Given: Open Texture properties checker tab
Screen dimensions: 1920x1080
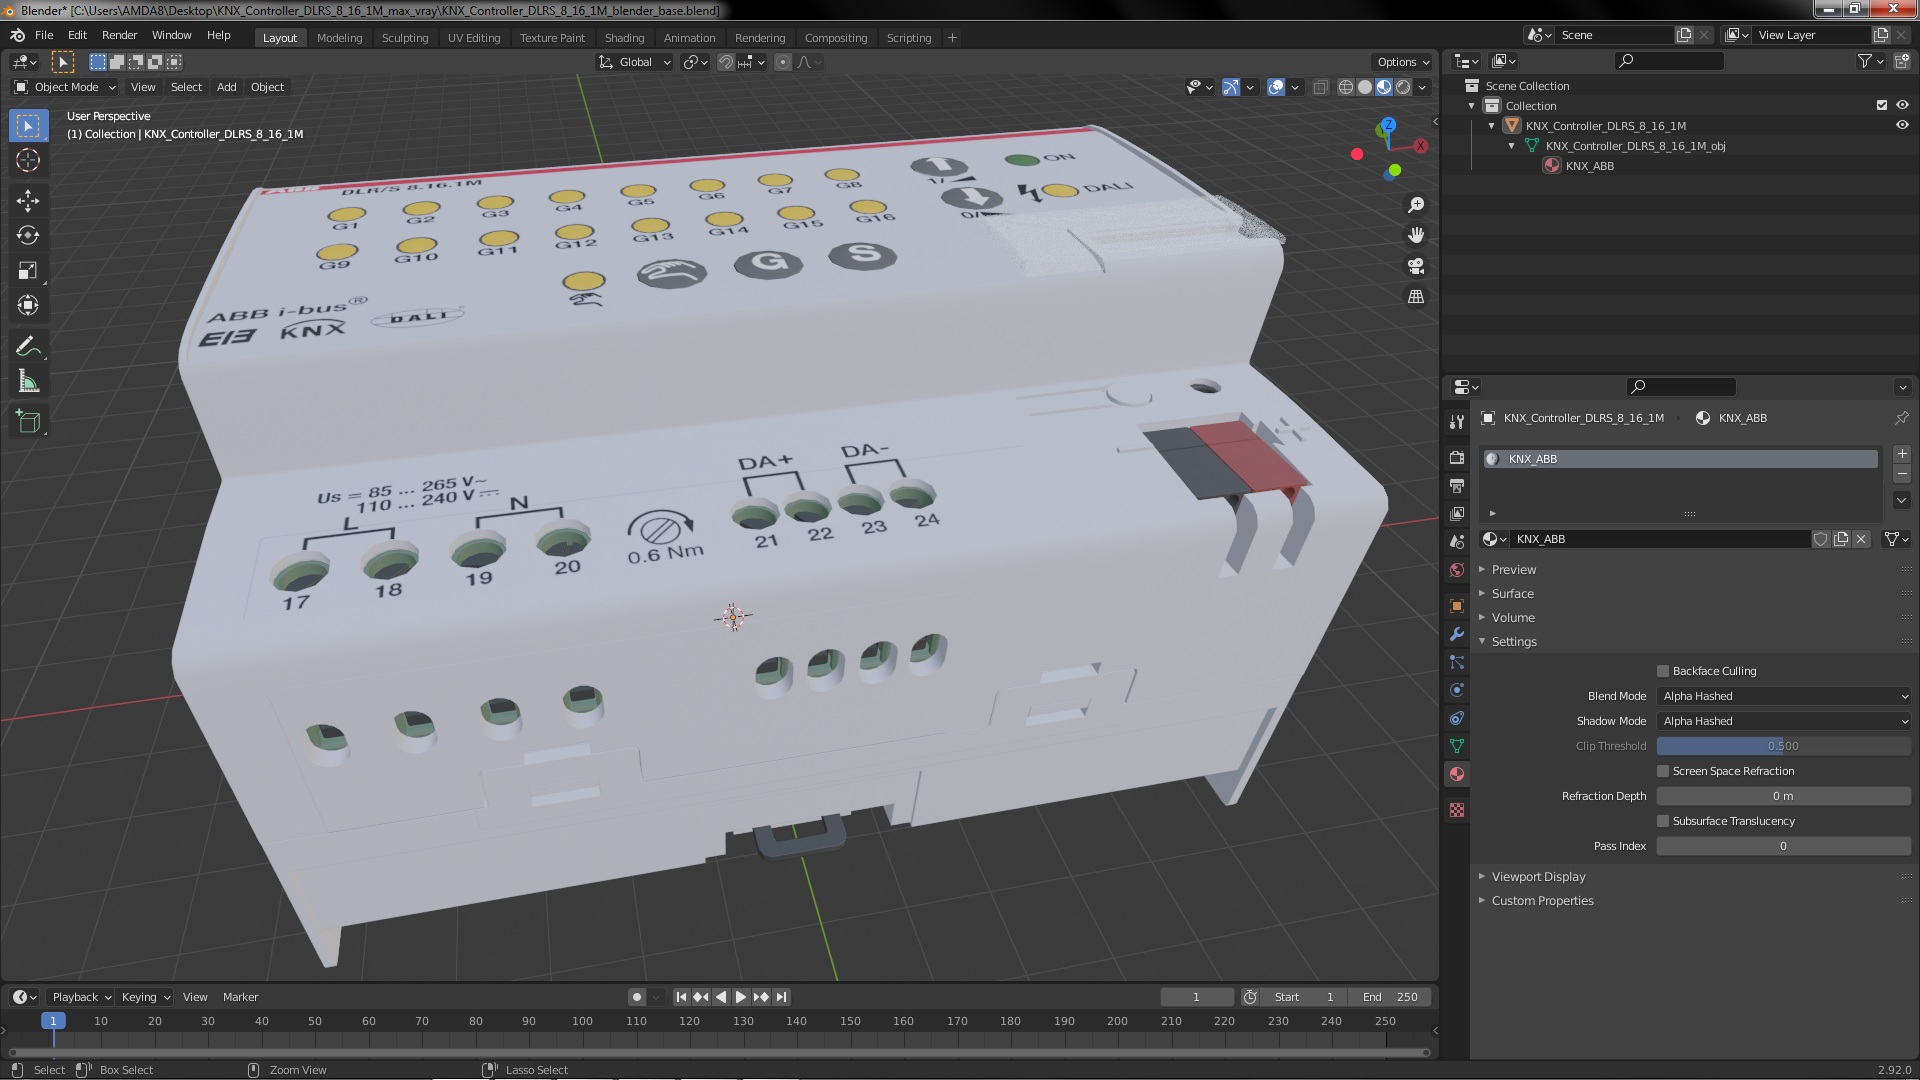Looking at the screenshot, I should [x=1457, y=810].
